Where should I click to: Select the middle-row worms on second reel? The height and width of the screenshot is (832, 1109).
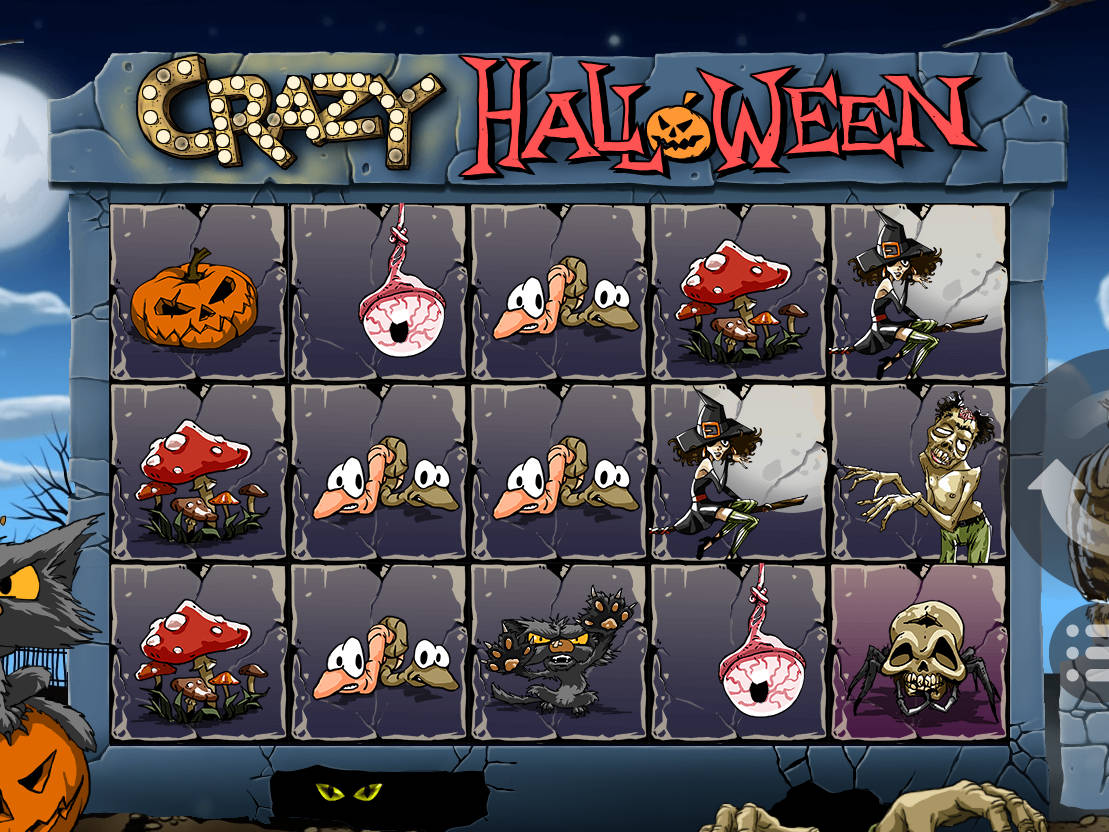(385, 478)
